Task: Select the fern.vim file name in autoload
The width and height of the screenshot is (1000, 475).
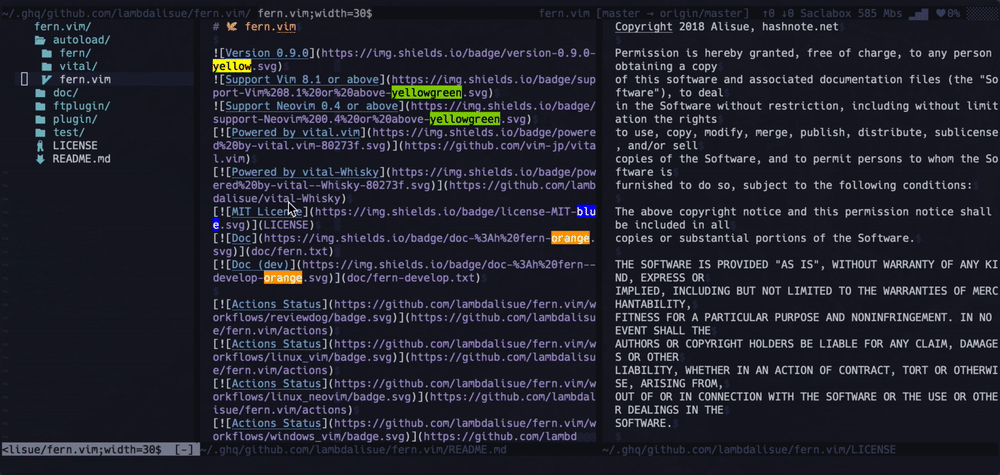Action: (85, 80)
